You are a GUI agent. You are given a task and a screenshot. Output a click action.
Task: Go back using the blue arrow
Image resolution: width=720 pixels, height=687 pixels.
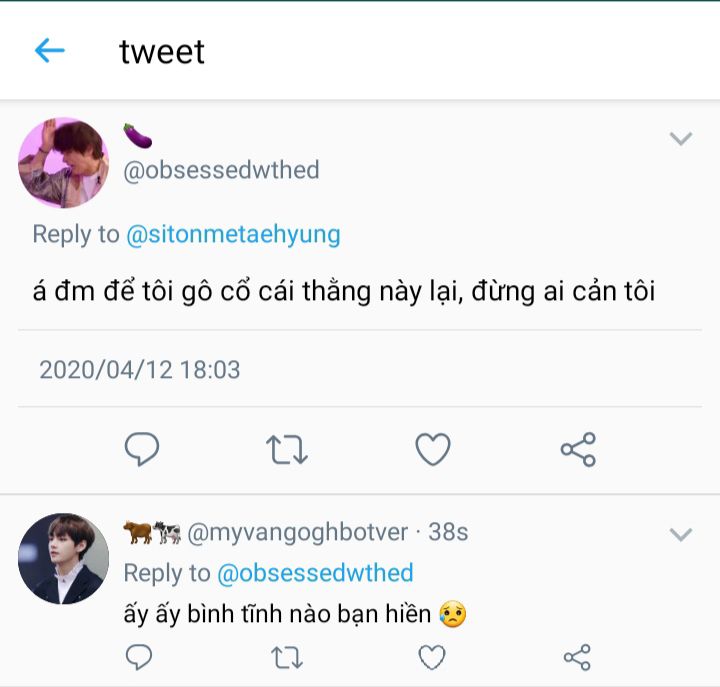(49, 50)
